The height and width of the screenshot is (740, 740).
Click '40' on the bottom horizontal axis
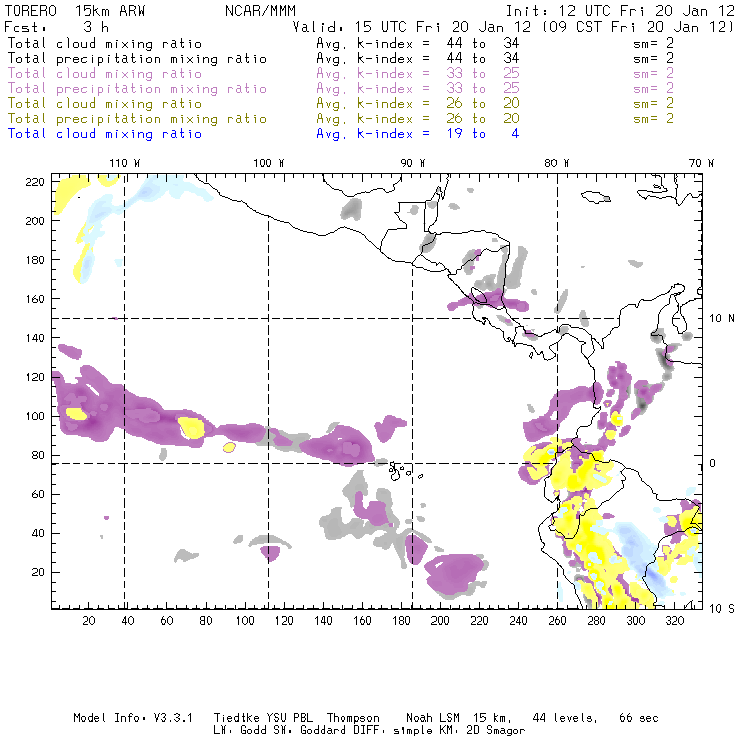(128, 621)
